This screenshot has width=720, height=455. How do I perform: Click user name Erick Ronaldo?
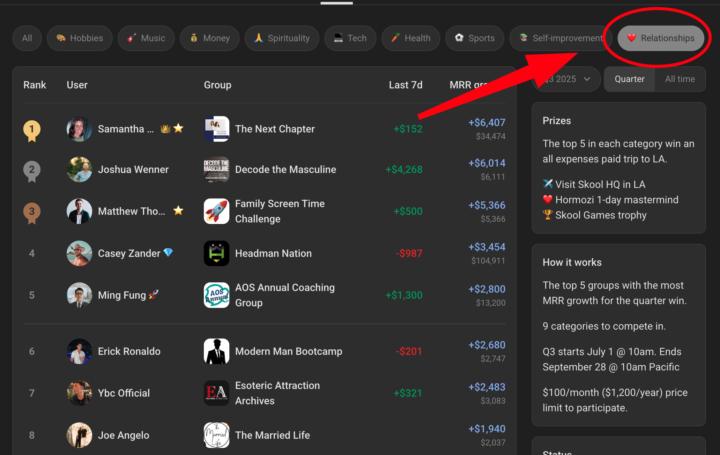click(x=129, y=351)
